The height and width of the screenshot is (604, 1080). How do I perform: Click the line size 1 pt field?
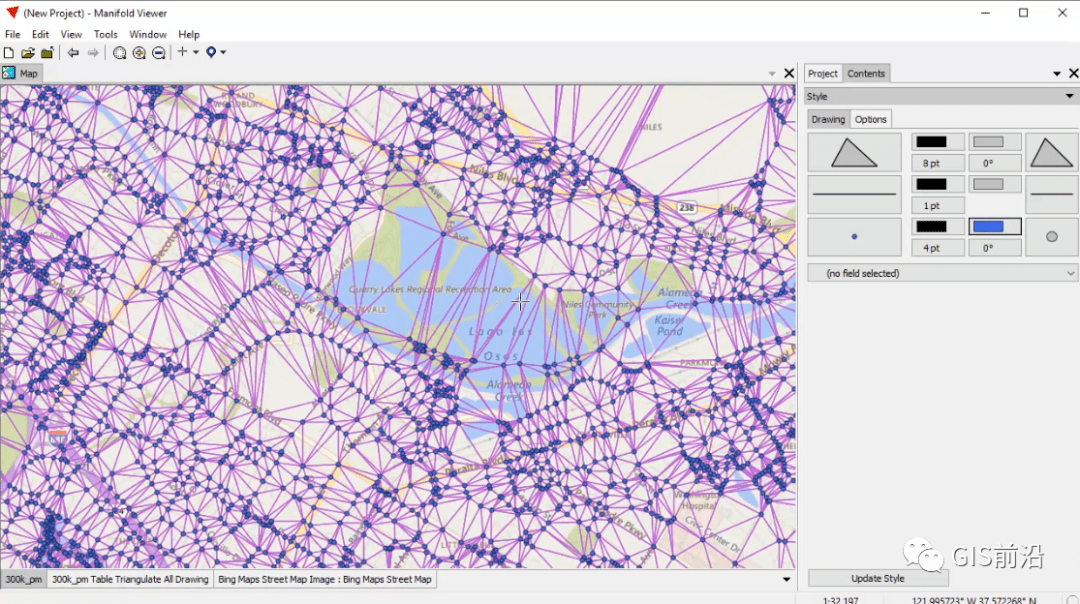click(x=937, y=206)
